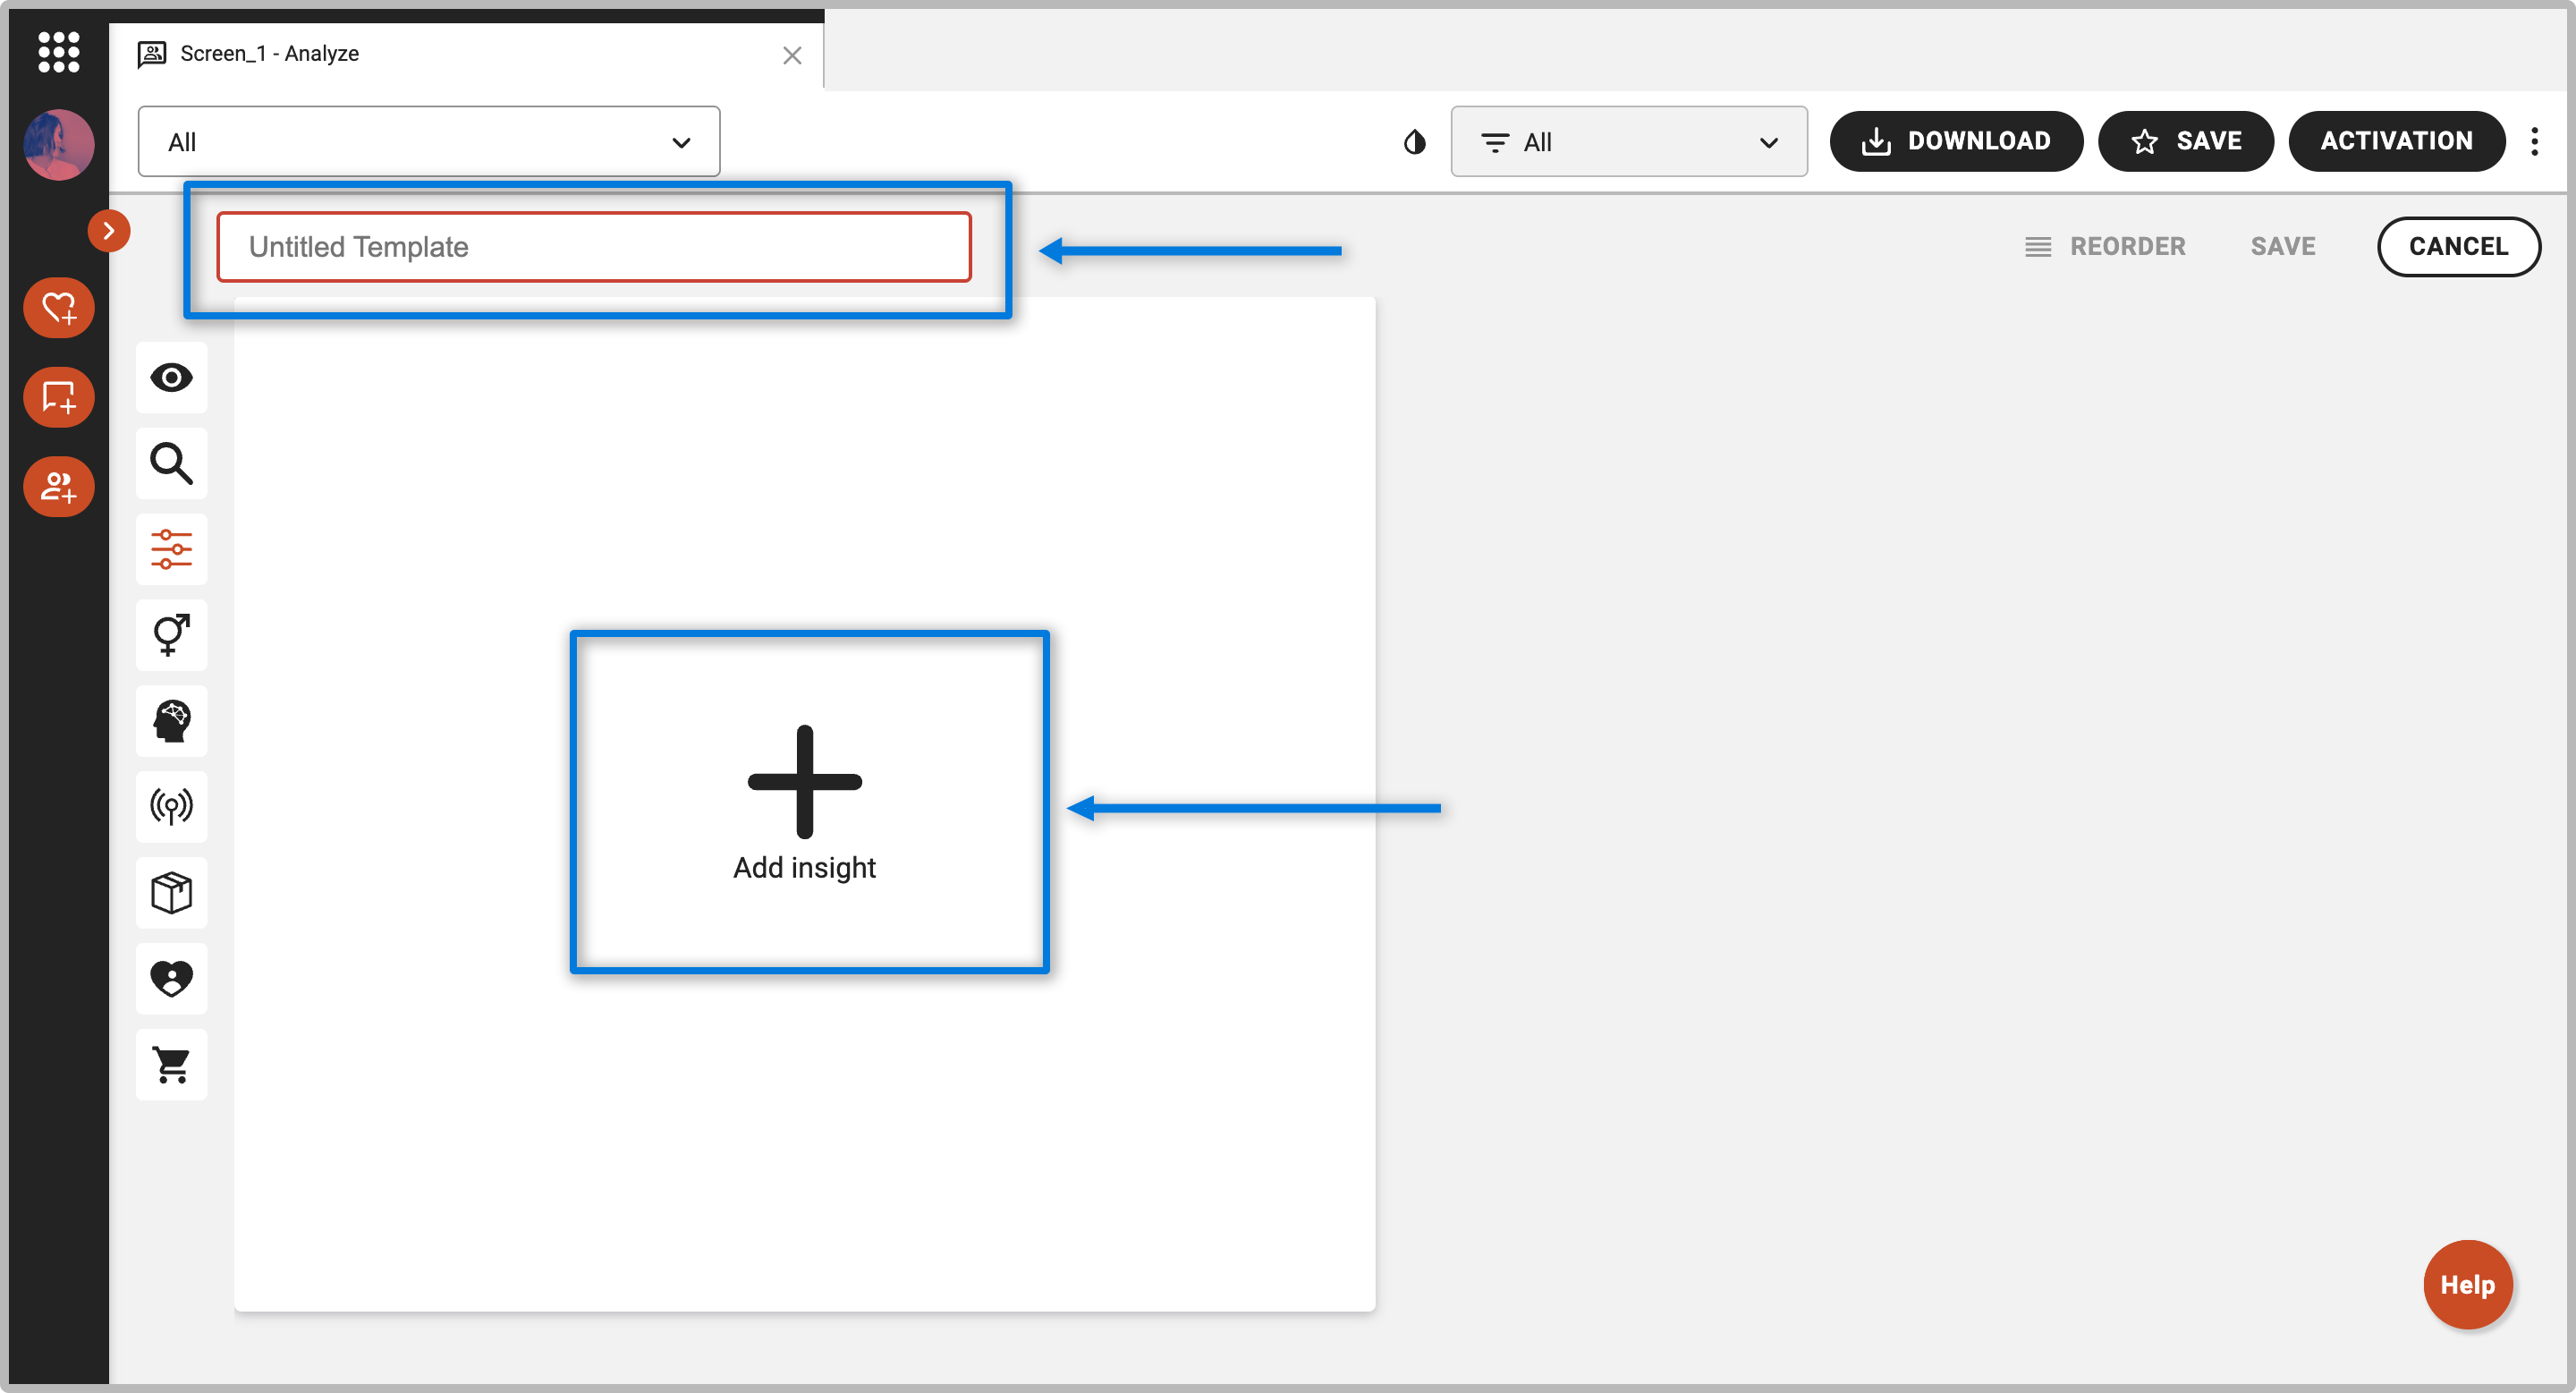
Task: Click the head psychographics icon
Action: click(x=171, y=721)
